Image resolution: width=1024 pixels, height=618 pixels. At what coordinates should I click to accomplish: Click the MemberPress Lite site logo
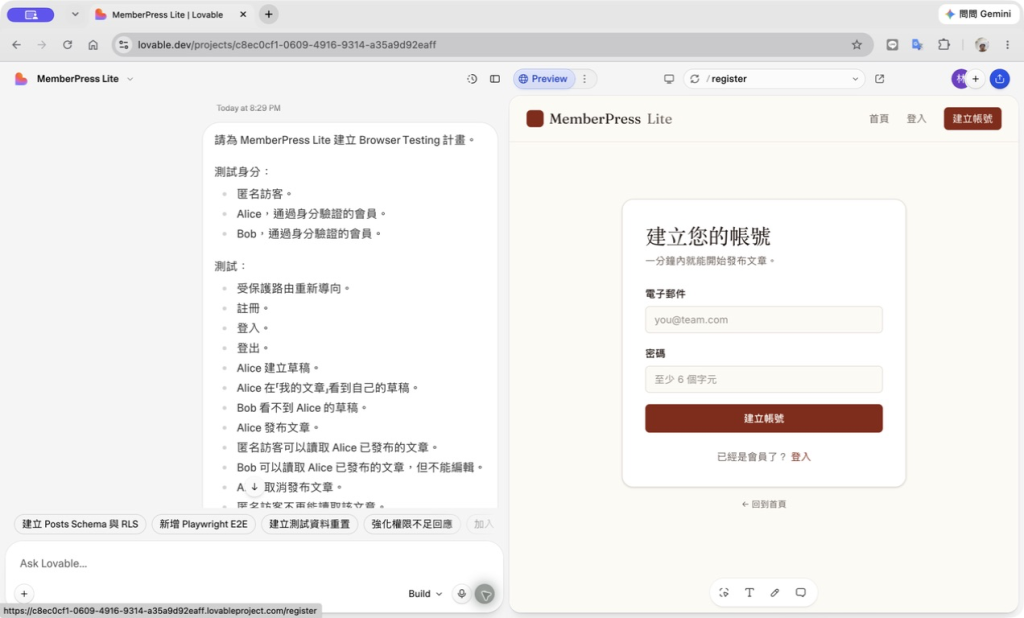click(599, 119)
